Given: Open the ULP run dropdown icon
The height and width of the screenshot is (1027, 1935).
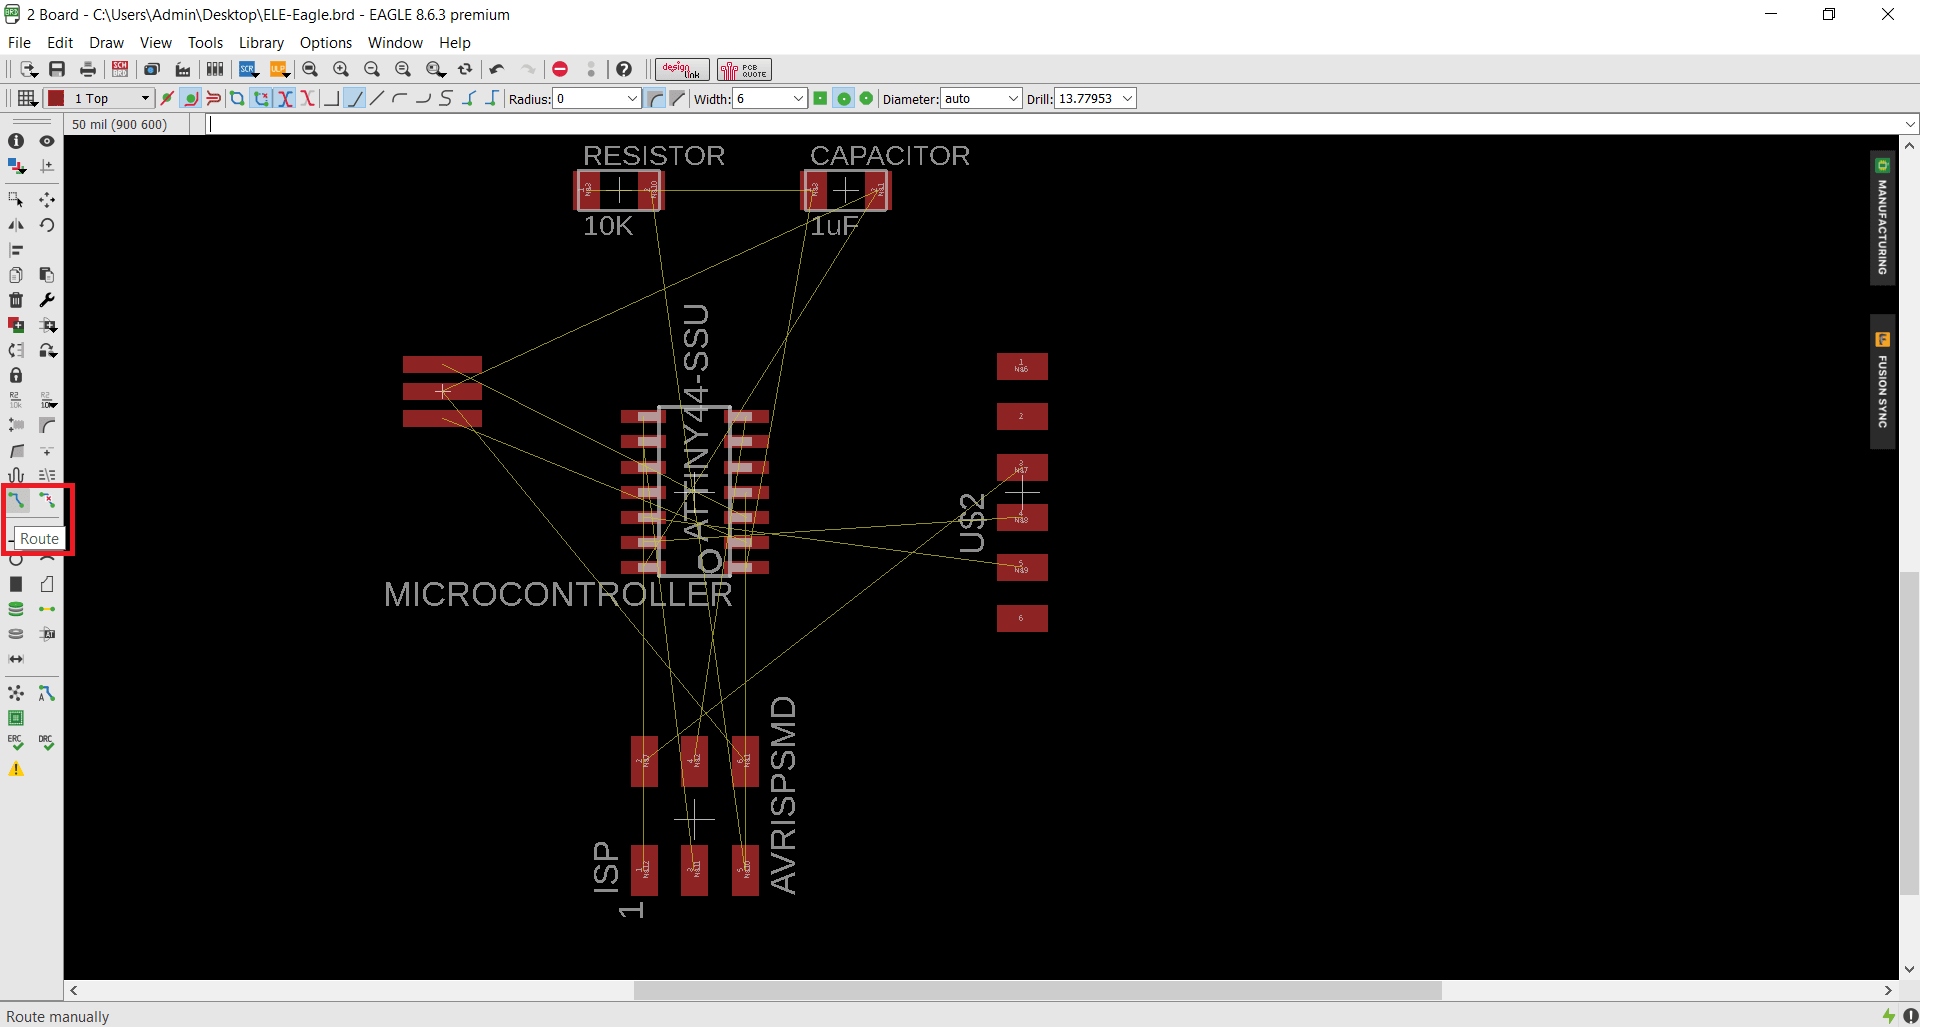Looking at the screenshot, I should point(279,69).
